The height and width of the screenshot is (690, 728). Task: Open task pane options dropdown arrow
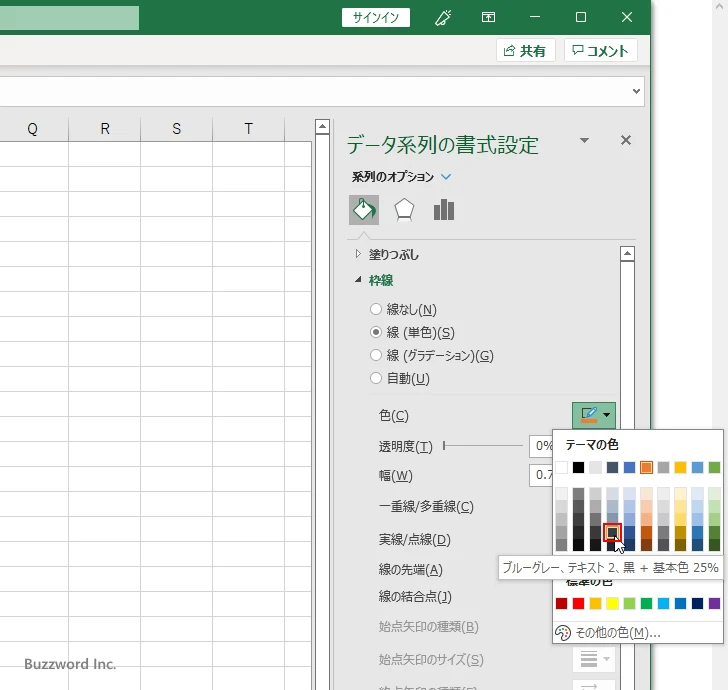(x=585, y=140)
